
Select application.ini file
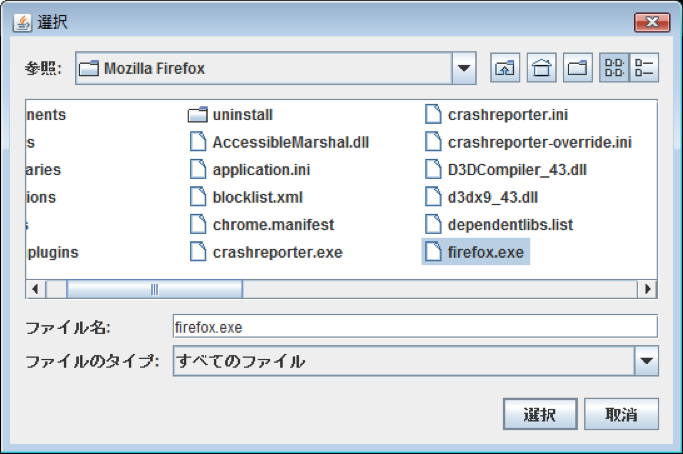pos(249,169)
